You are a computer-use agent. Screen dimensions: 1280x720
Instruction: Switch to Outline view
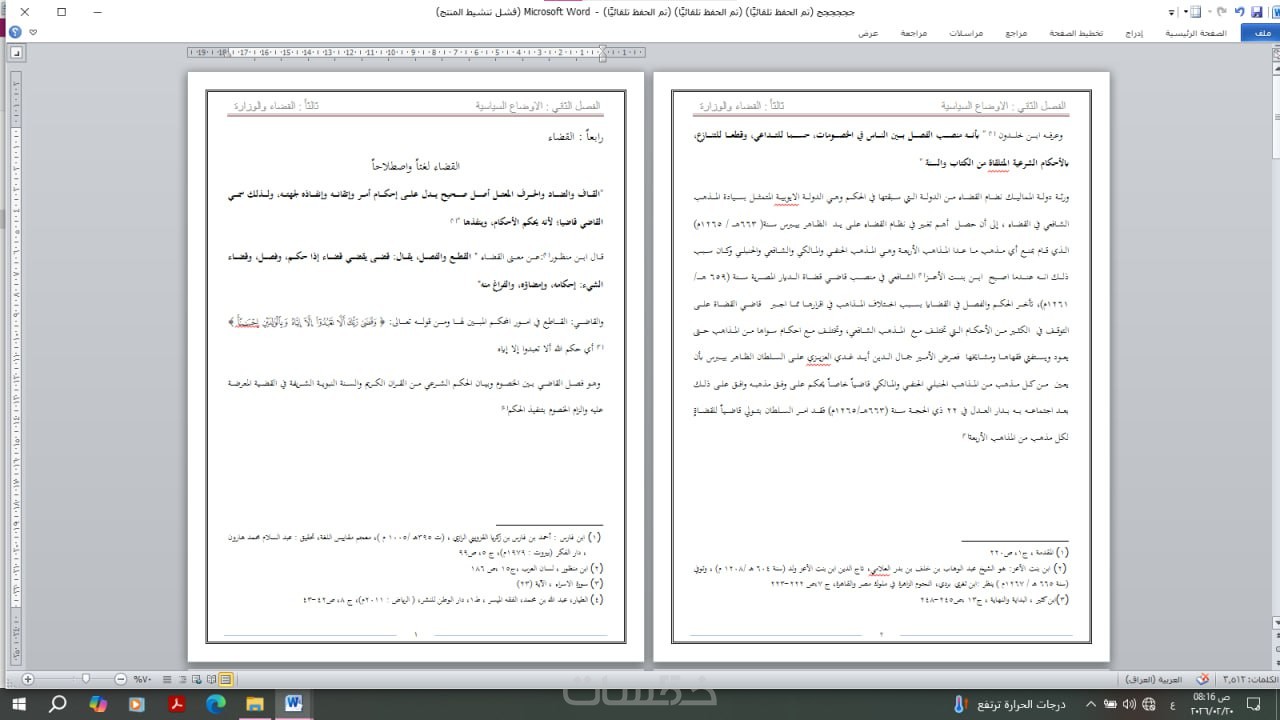182,679
